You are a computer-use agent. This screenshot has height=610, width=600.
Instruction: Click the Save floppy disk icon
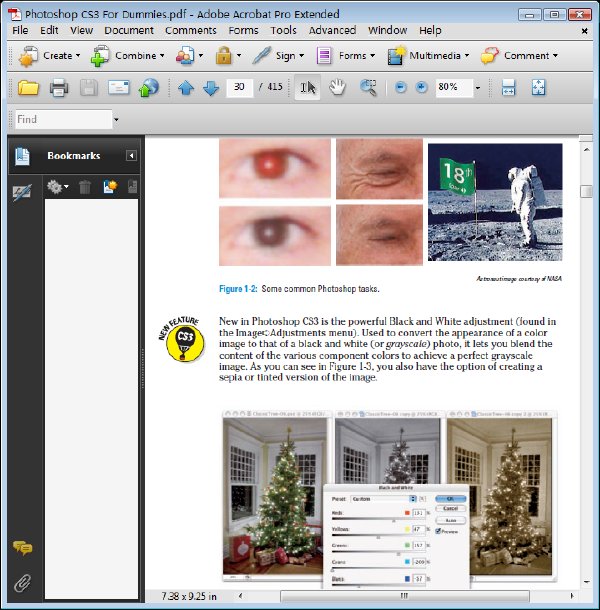[89, 88]
